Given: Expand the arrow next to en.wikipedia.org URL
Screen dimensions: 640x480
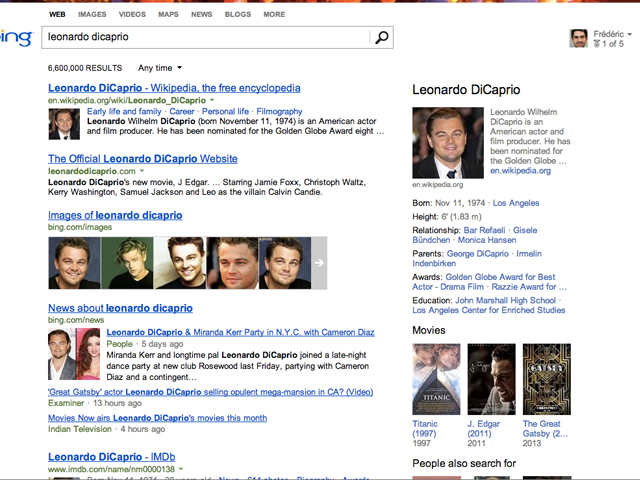Looking at the screenshot, I should (x=212, y=100).
